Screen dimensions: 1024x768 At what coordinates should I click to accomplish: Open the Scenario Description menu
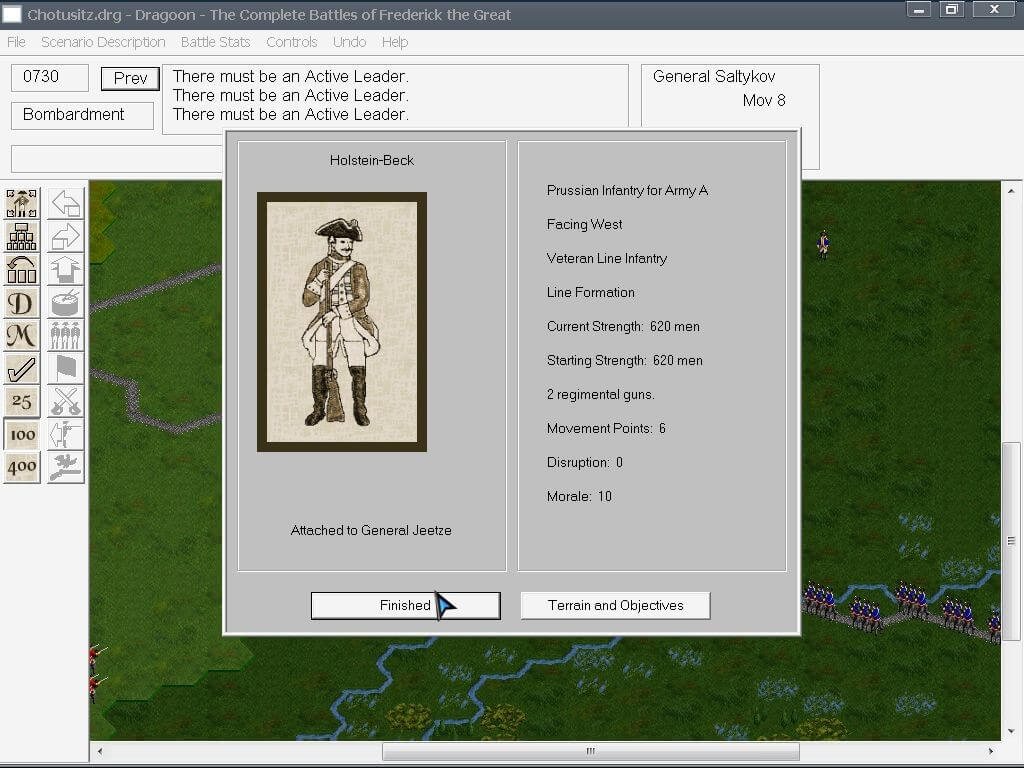[103, 42]
